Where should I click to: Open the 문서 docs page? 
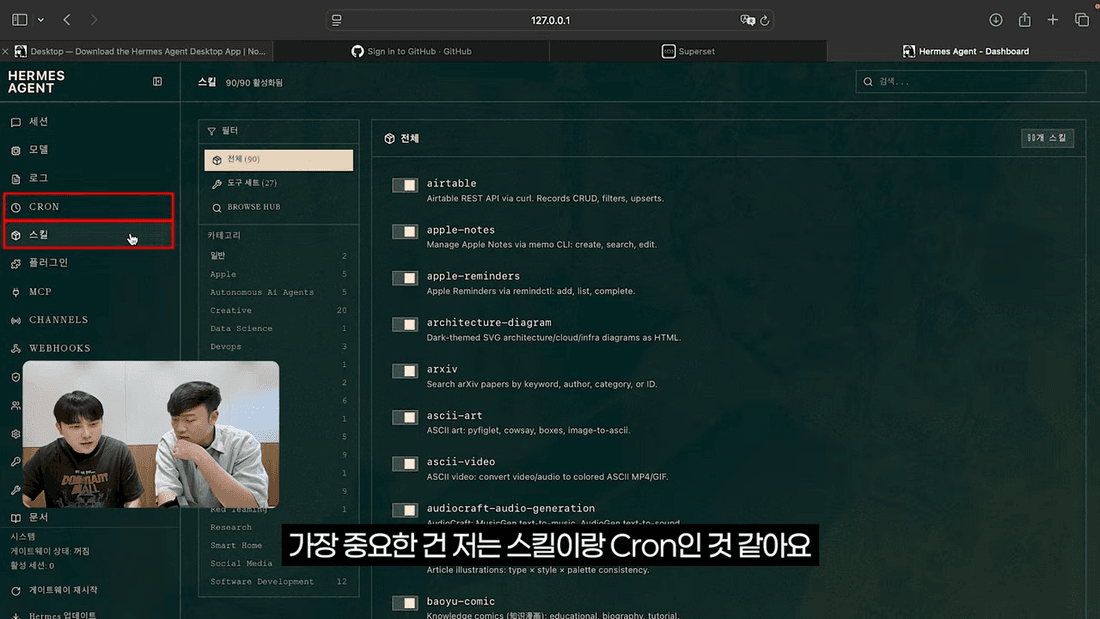pos(39,517)
